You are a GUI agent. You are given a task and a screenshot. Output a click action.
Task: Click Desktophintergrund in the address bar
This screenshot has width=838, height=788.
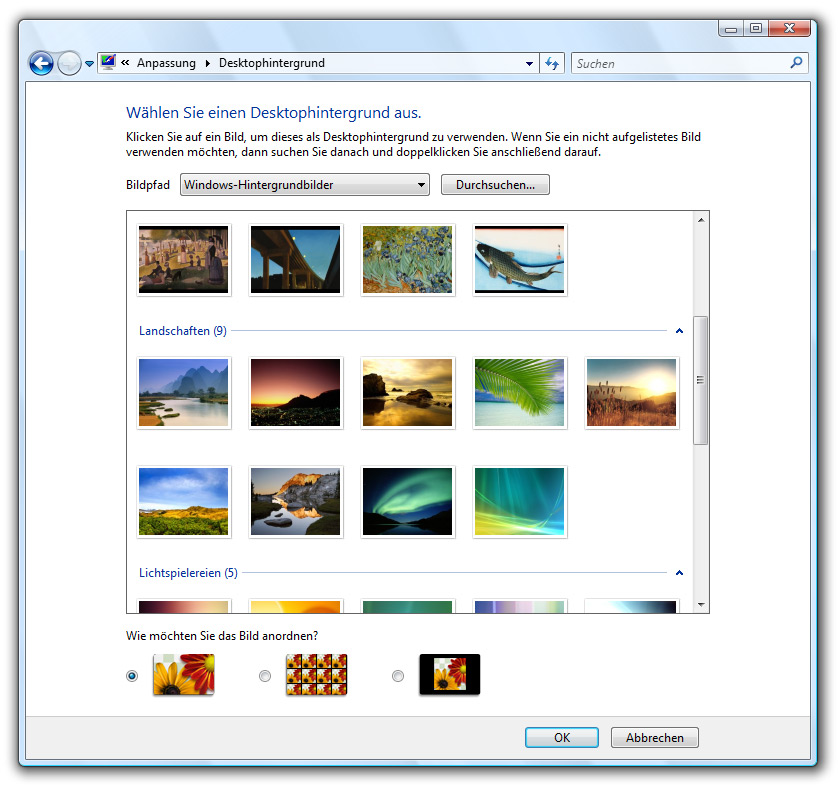tap(271, 64)
